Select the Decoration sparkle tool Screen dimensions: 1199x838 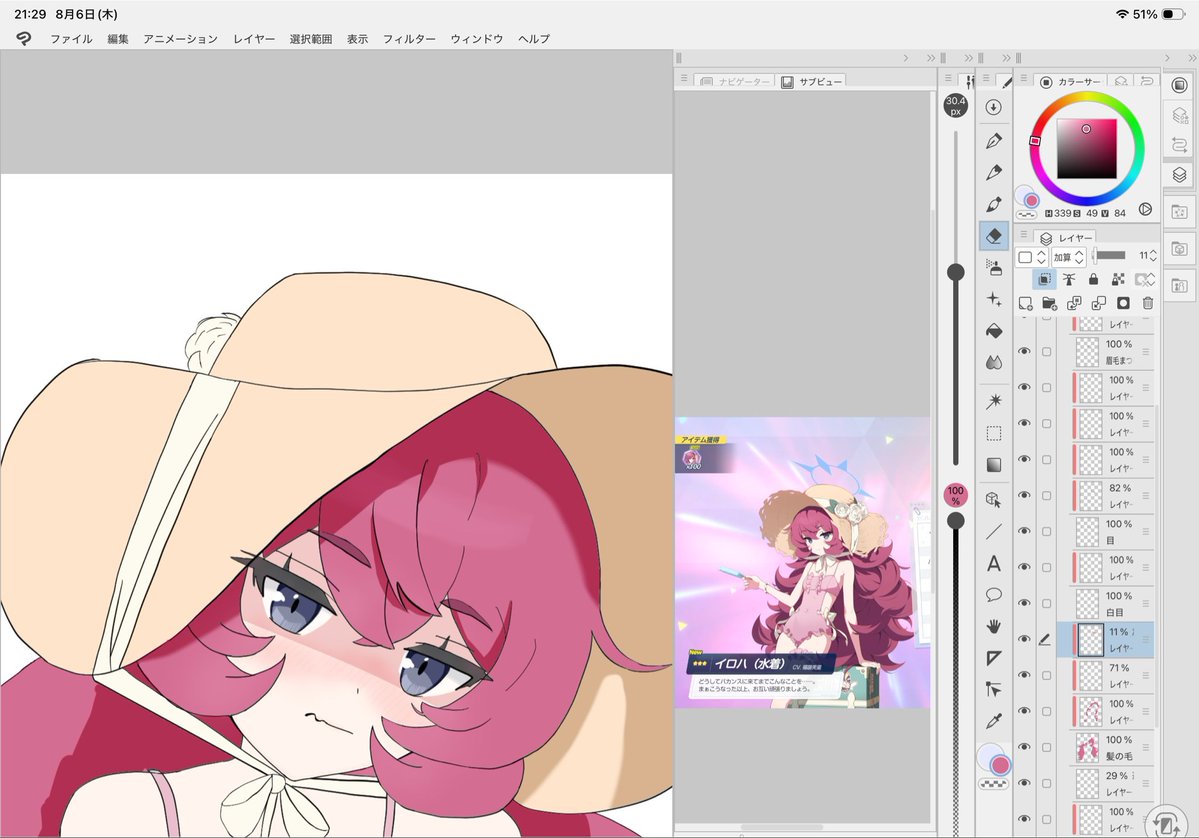993,299
